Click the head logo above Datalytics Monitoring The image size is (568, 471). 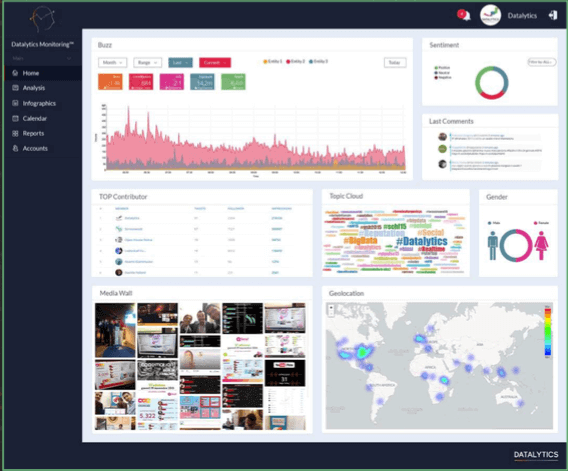pos(43,19)
